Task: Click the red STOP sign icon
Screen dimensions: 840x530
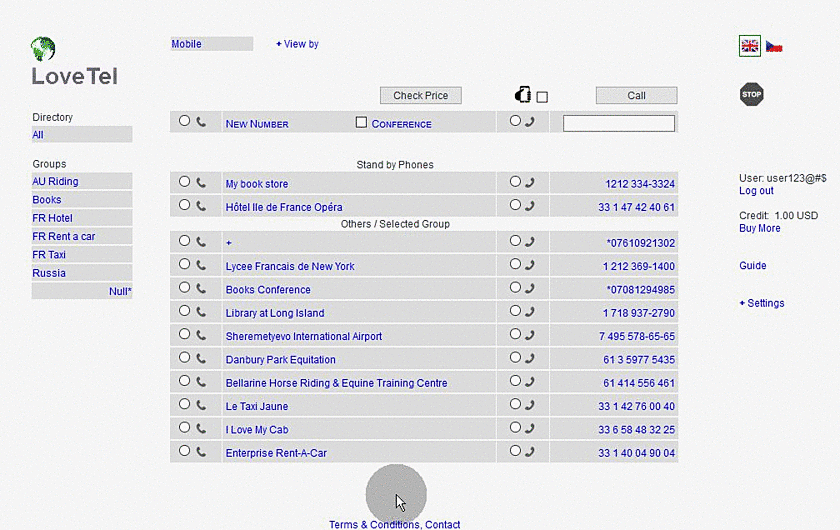Action: (x=751, y=95)
